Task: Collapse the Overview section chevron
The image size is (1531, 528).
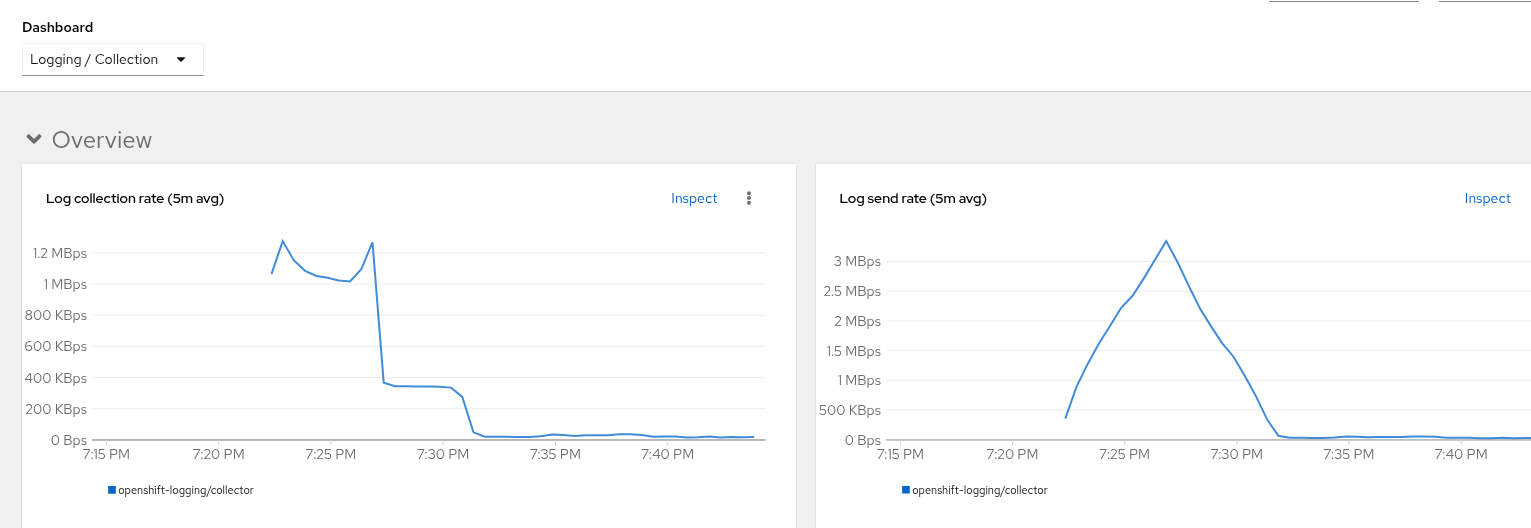Action: [34, 140]
